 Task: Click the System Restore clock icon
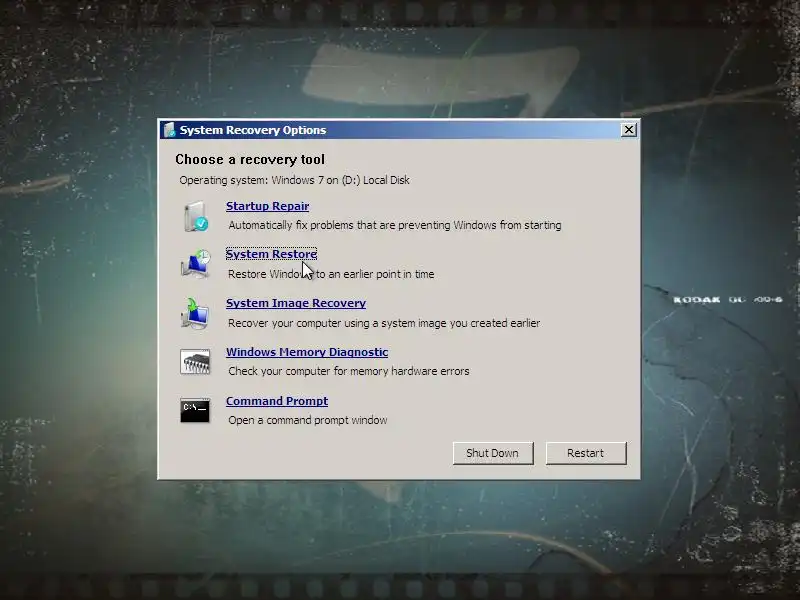195,264
